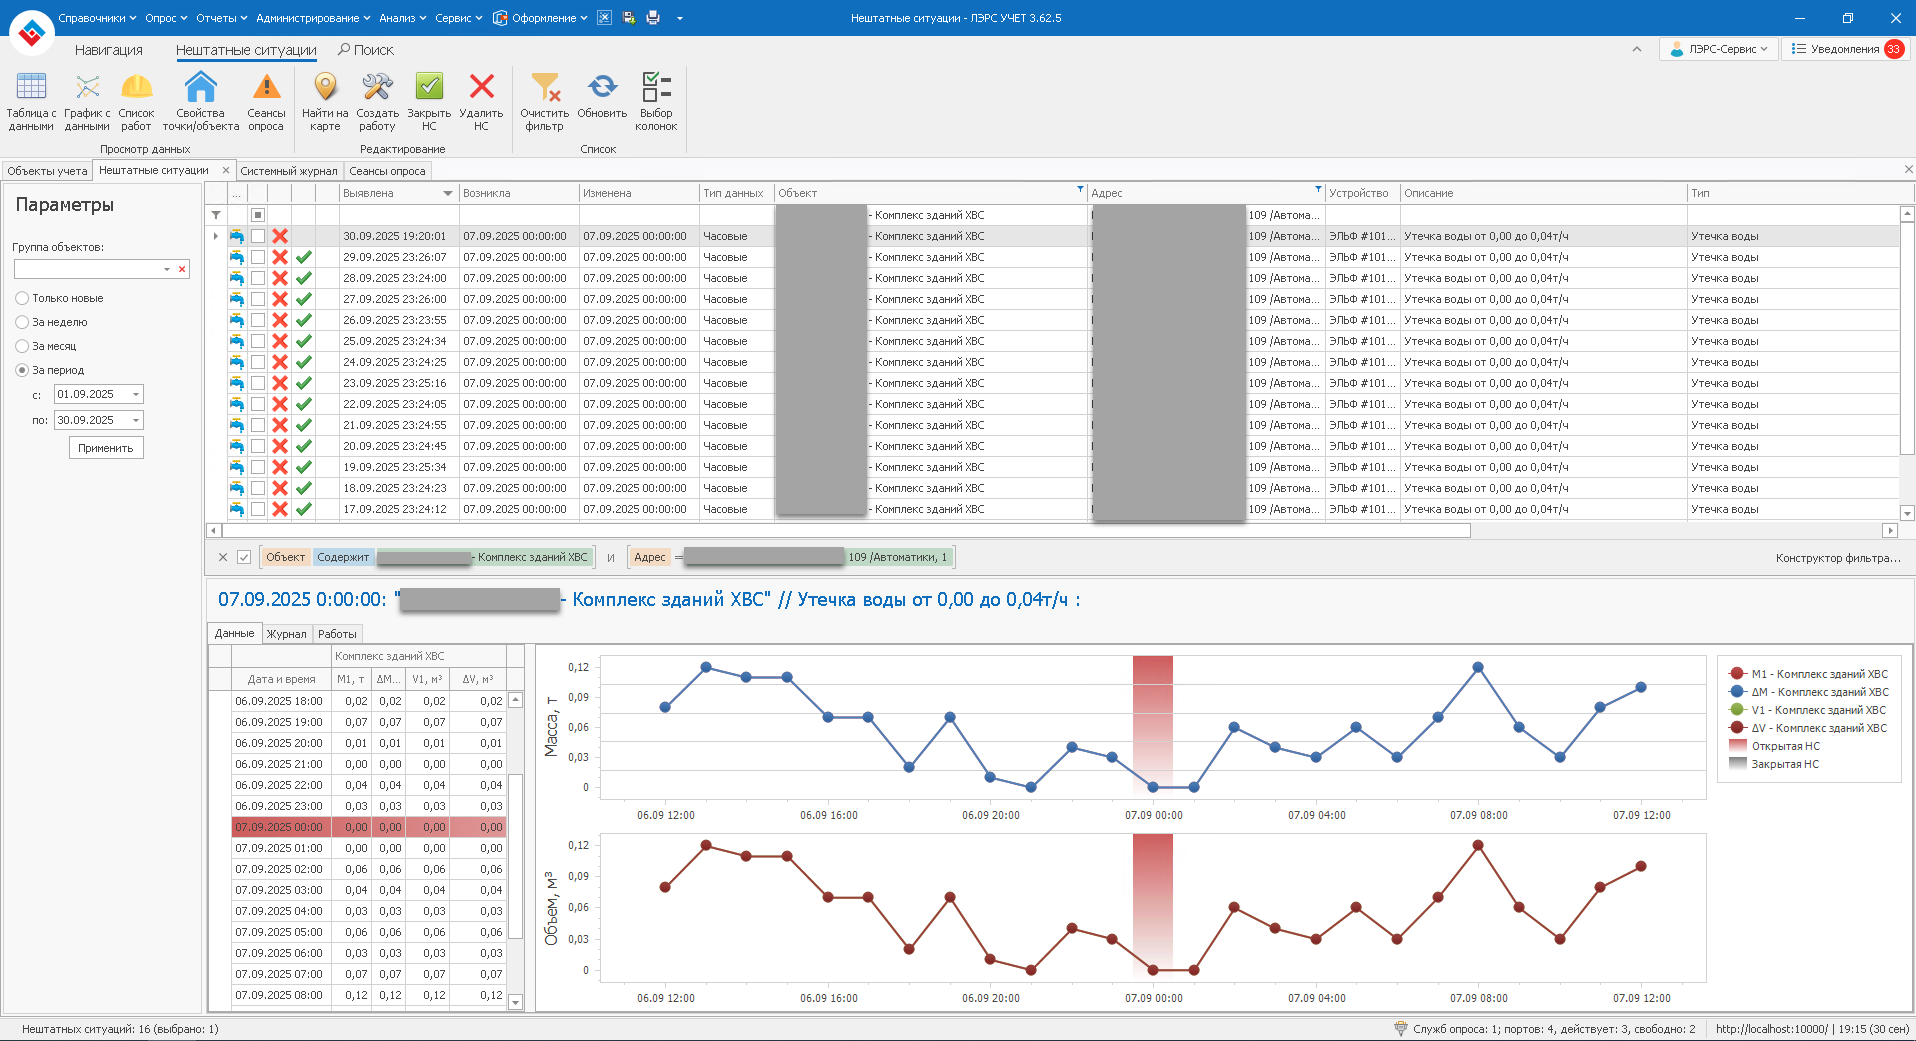This screenshot has width=1916, height=1041.
Task: Click Очистить фильтр funnel icon
Action: [x=544, y=88]
